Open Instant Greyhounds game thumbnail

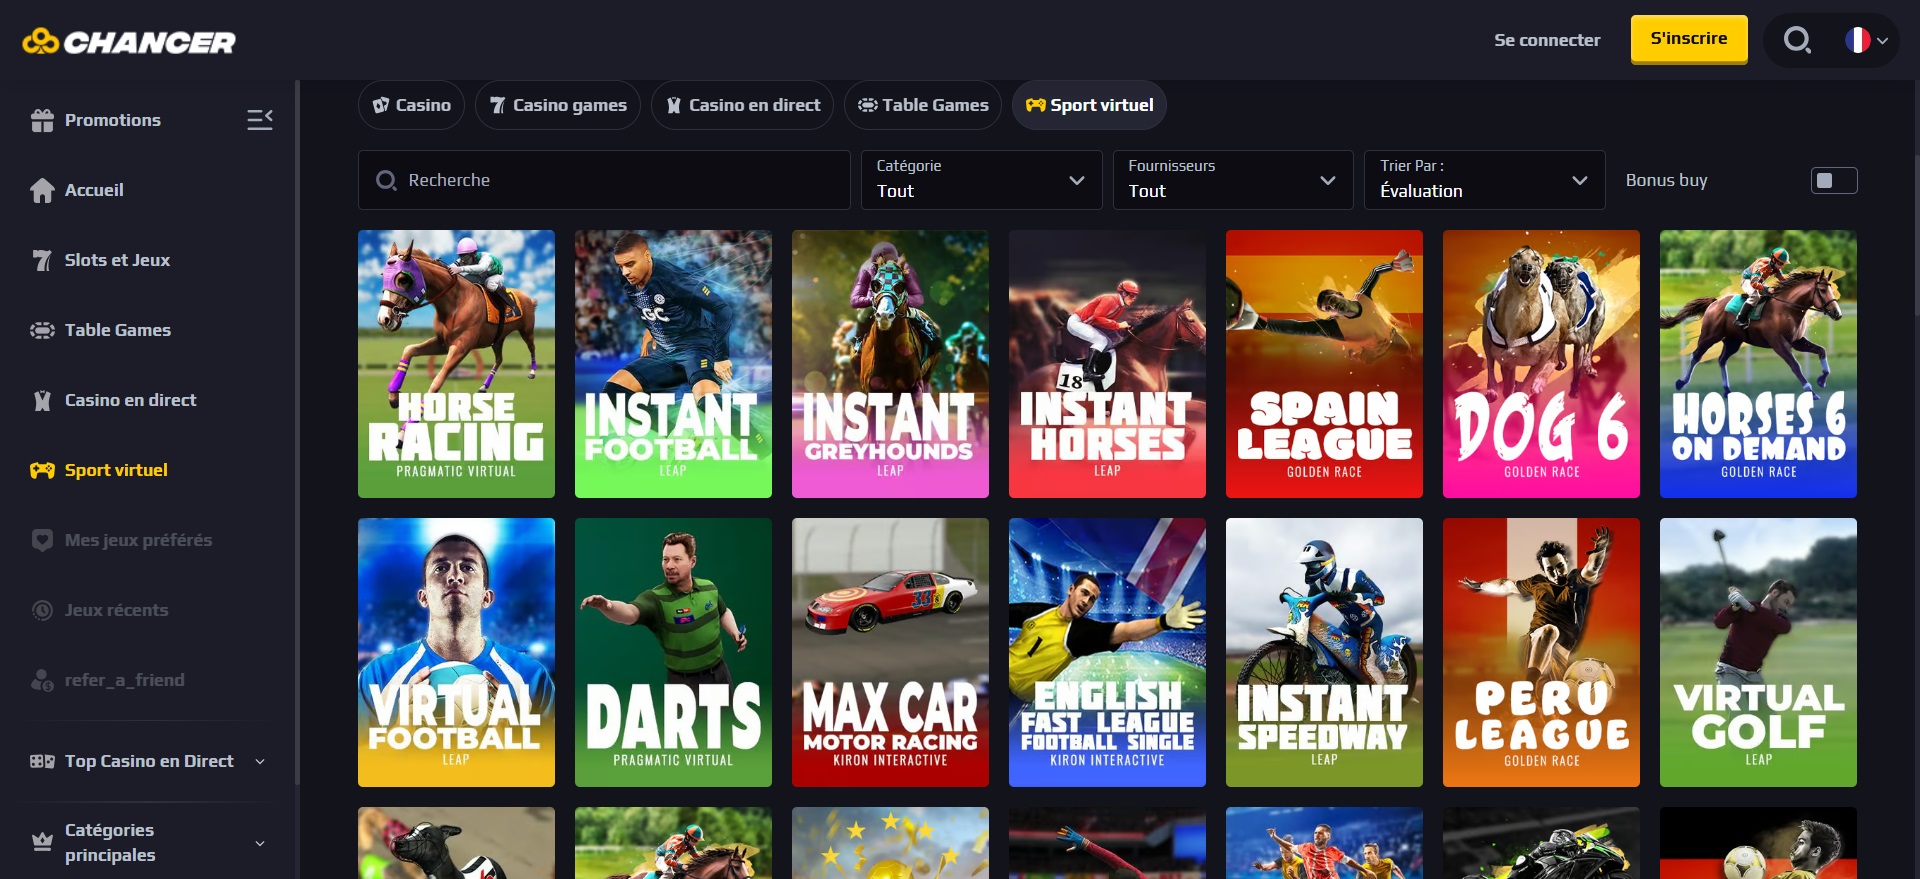pos(890,364)
